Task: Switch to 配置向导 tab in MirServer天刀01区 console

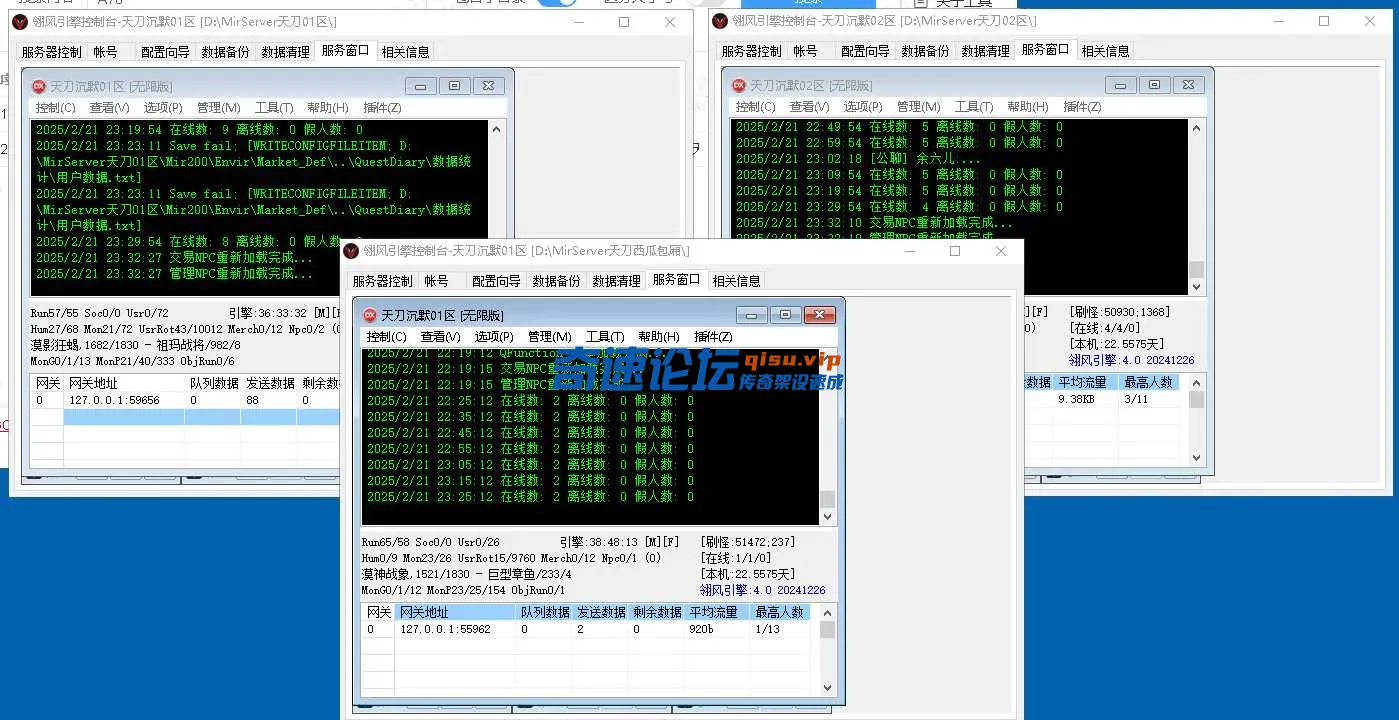Action: (x=165, y=51)
